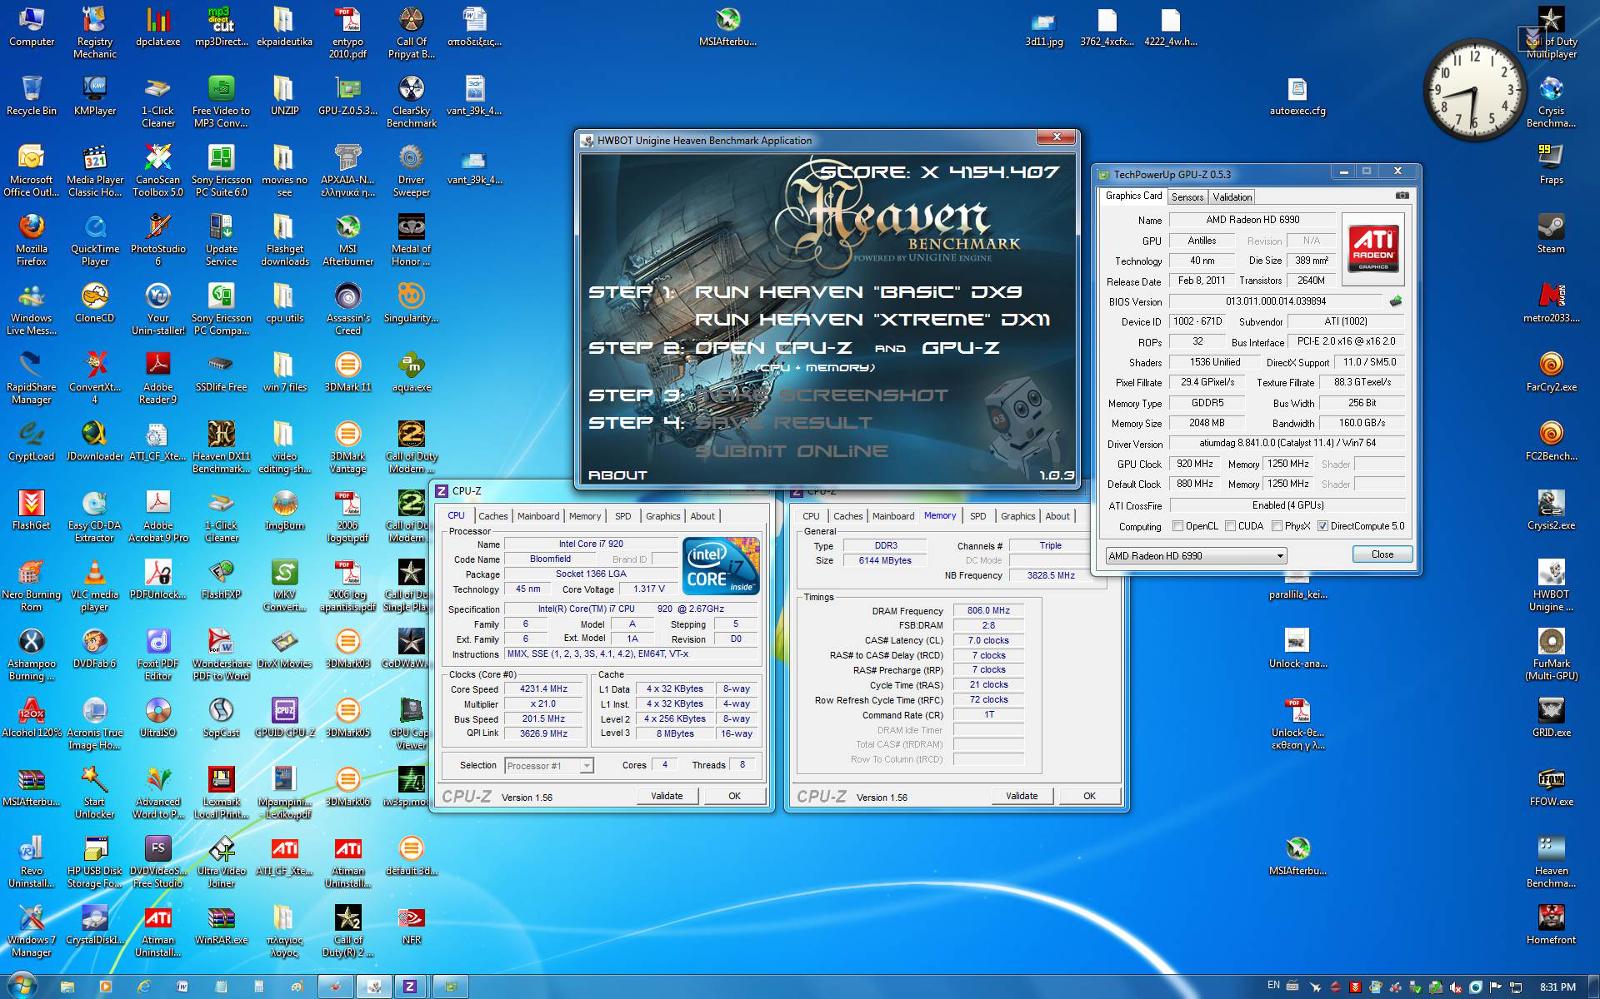Image resolution: width=1600 pixels, height=999 pixels.
Task: Open the Heaven DX11 Benchmark desktop icon
Action: click(x=221, y=447)
